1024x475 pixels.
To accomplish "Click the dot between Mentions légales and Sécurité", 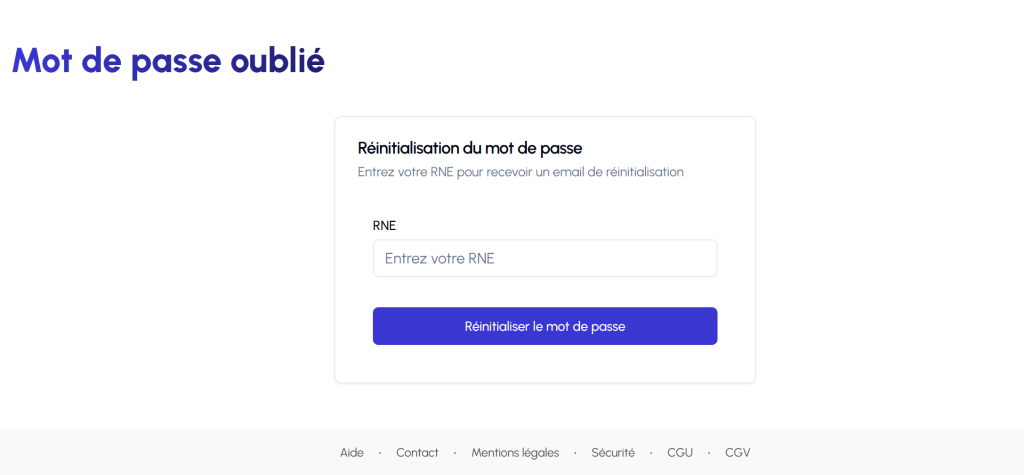I will tap(575, 453).
